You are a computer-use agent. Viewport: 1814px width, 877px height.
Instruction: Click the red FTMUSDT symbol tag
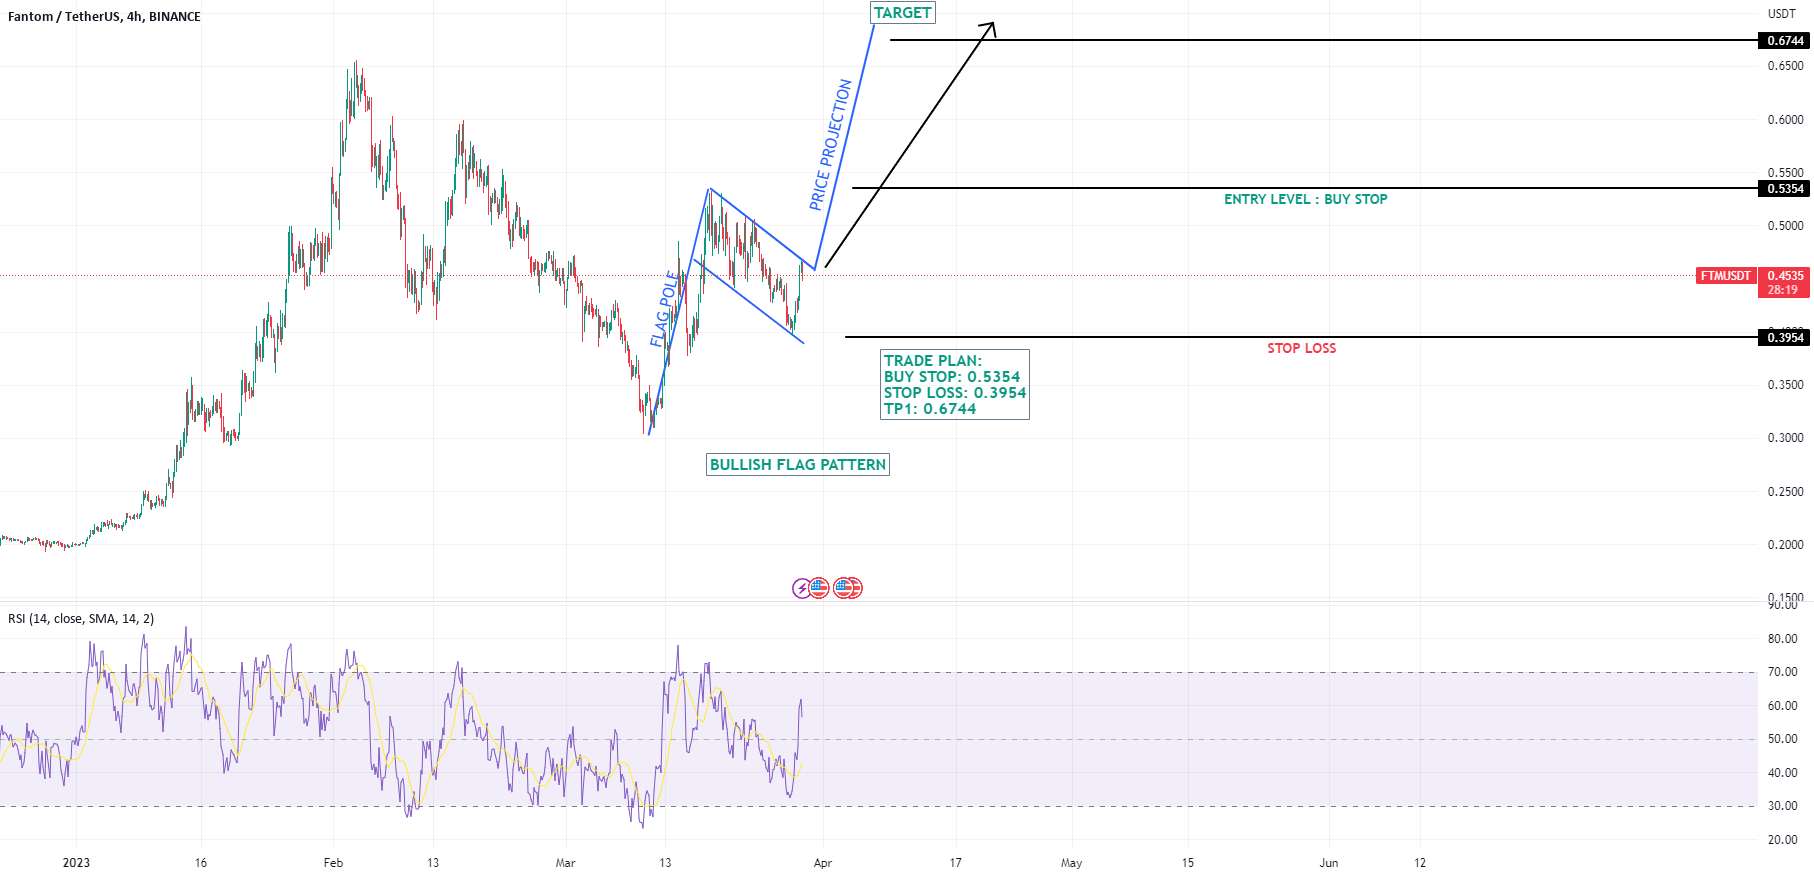click(x=1726, y=276)
